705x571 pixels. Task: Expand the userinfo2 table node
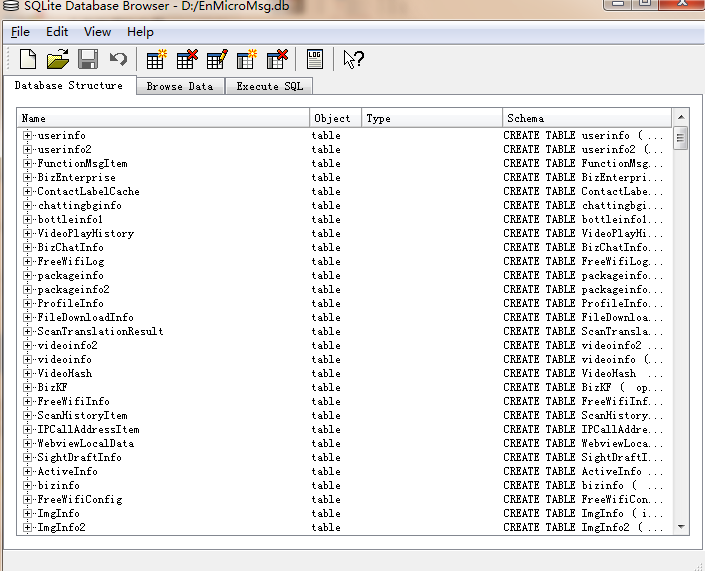pyautogui.click(x=27, y=149)
